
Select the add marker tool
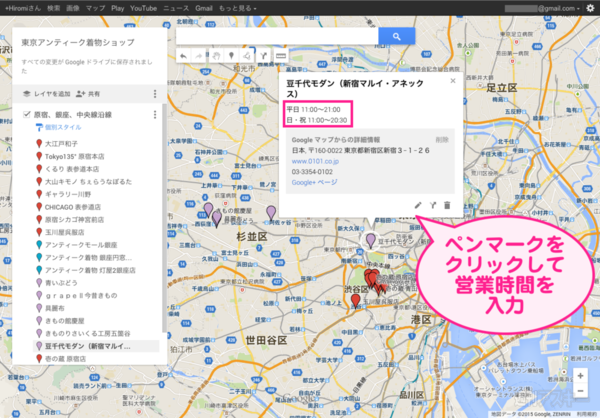point(231,56)
